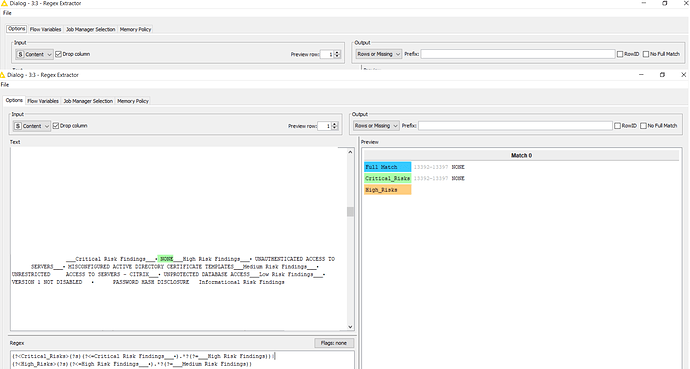Open Content column dropdown in back dialog

pos(35,54)
